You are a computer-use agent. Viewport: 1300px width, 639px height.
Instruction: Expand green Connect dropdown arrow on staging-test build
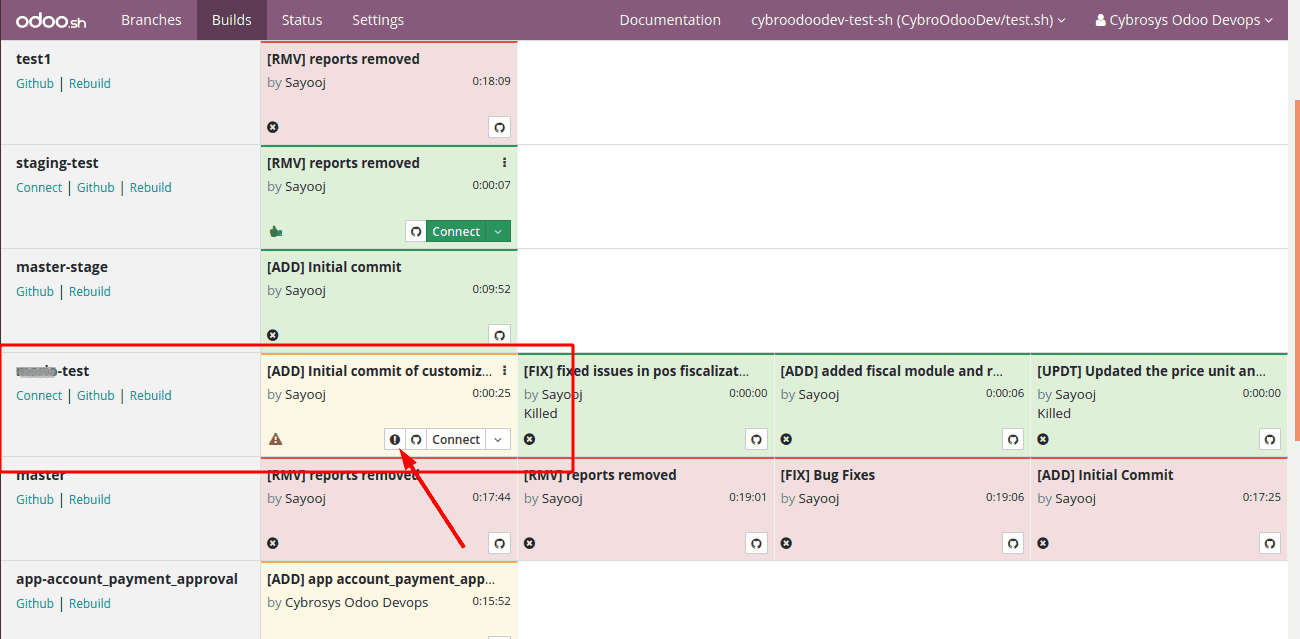click(498, 231)
